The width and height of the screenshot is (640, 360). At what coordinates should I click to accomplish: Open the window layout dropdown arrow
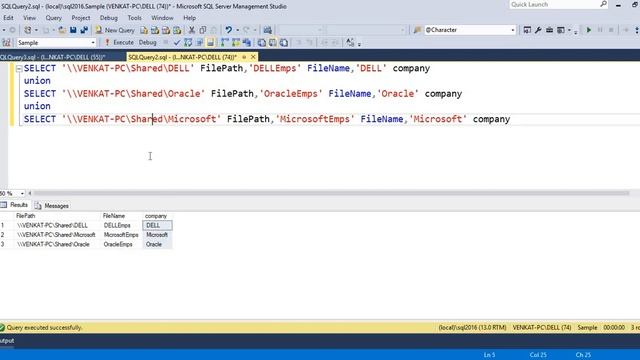569,30
